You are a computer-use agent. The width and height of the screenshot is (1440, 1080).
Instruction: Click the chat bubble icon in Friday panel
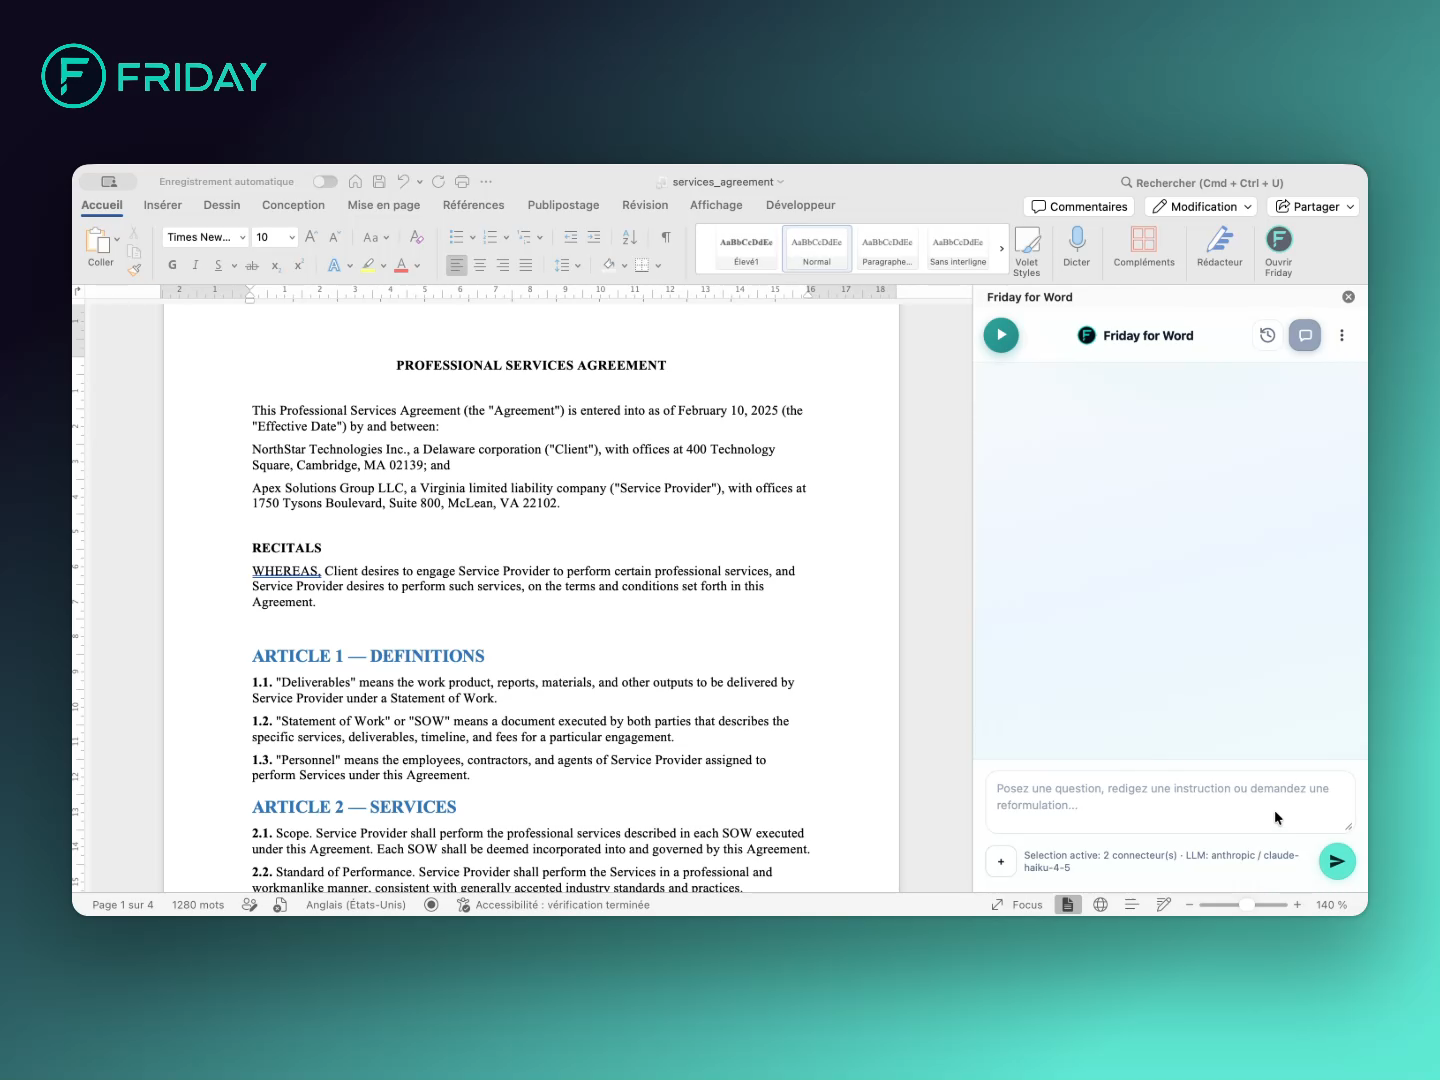1305,335
